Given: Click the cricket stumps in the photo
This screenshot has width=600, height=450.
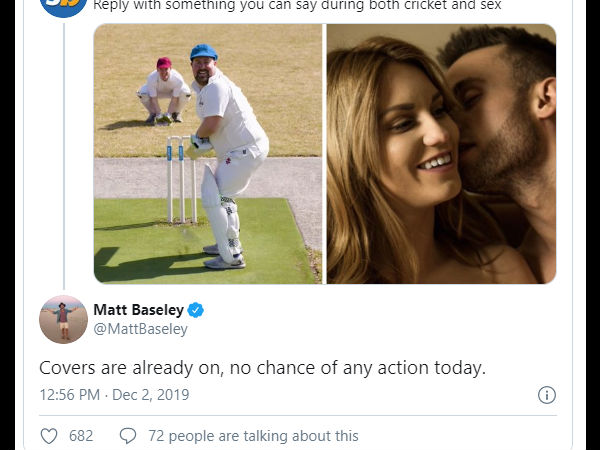Looking at the screenshot, I should [180, 180].
